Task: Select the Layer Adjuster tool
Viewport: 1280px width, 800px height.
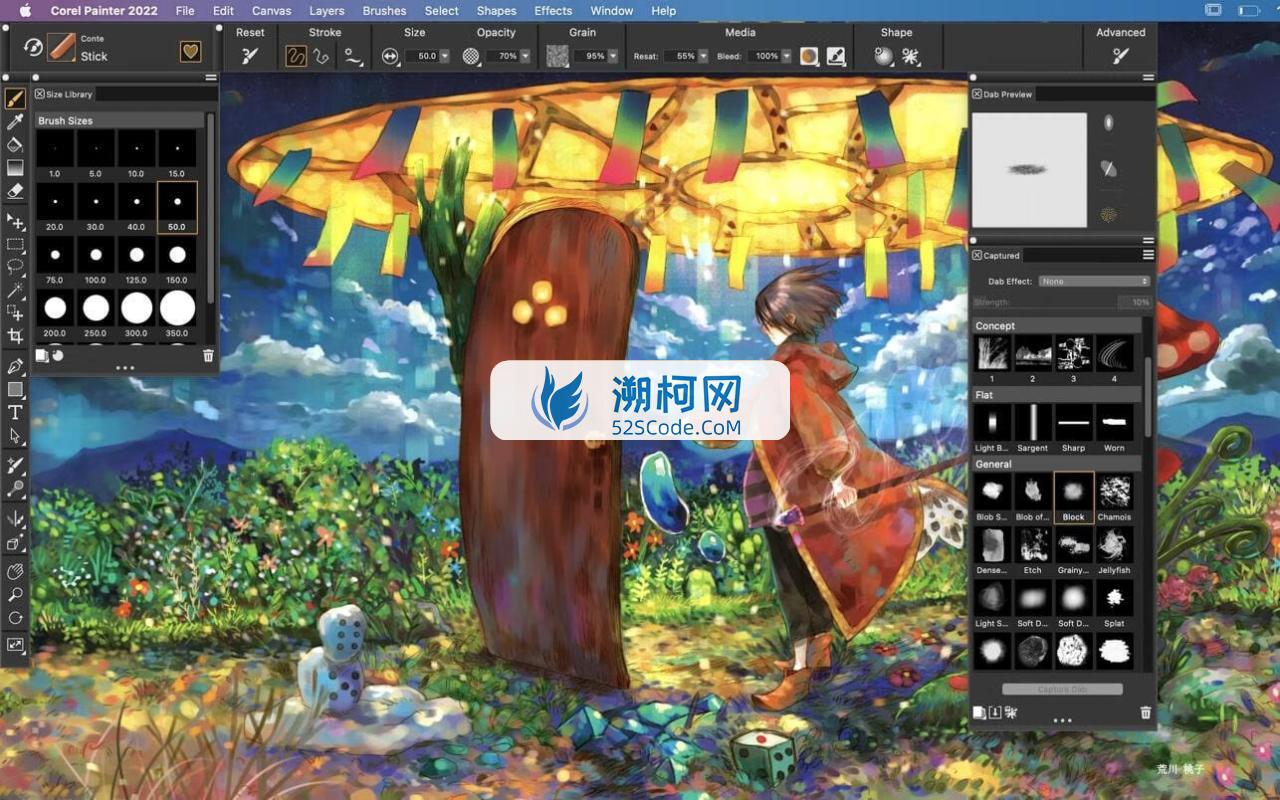Action: click(x=15, y=221)
